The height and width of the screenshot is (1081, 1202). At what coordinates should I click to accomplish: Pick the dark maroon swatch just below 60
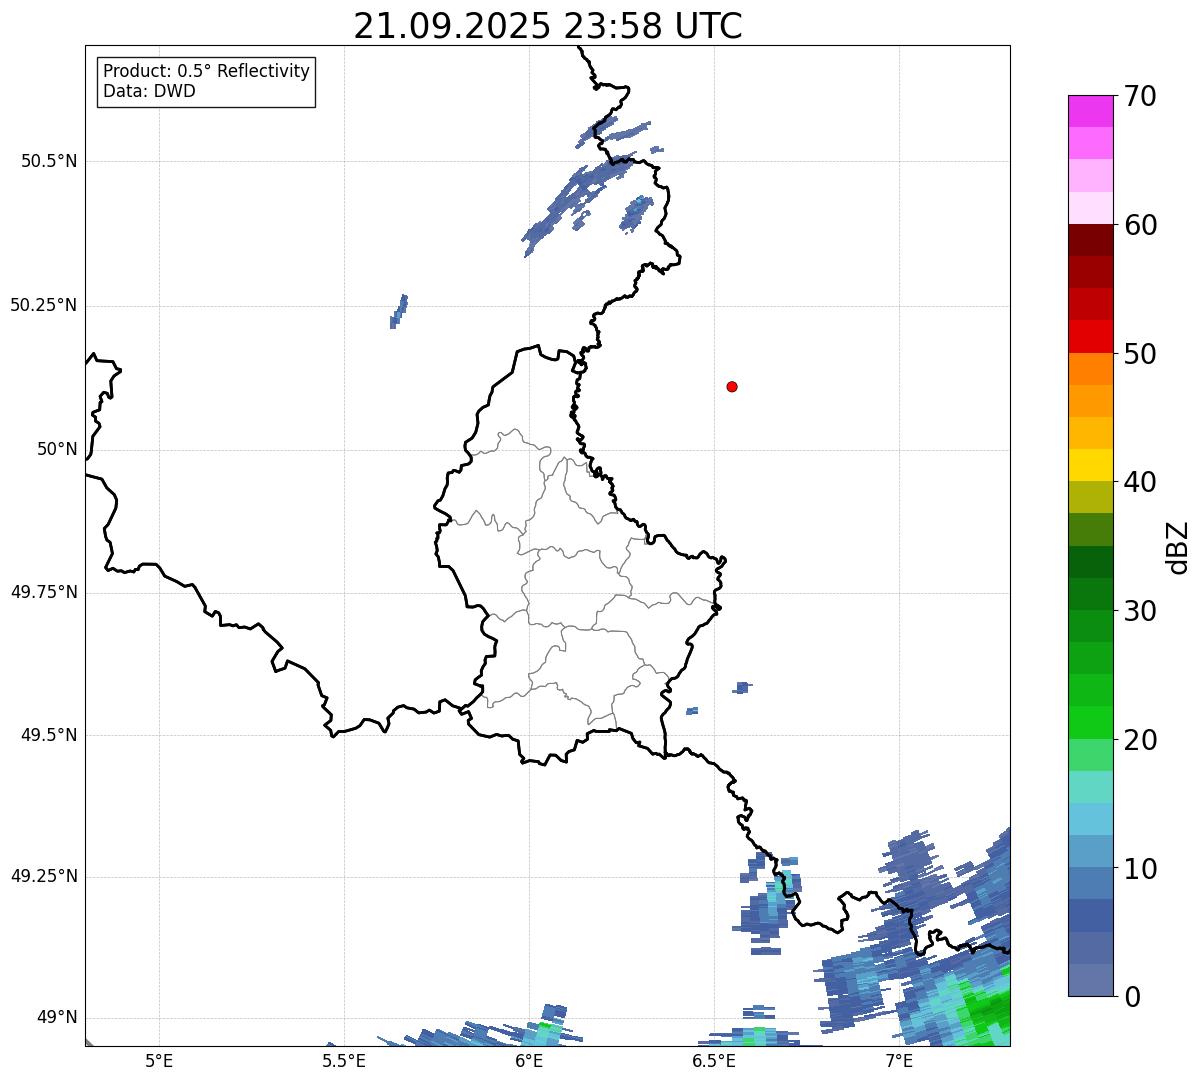coord(1090,240)
